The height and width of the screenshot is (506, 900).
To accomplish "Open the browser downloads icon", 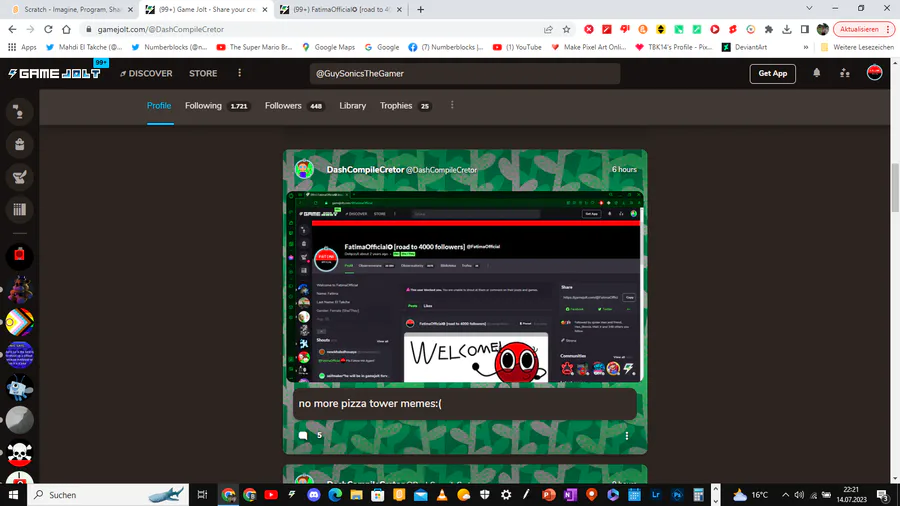I will point(787,29).
